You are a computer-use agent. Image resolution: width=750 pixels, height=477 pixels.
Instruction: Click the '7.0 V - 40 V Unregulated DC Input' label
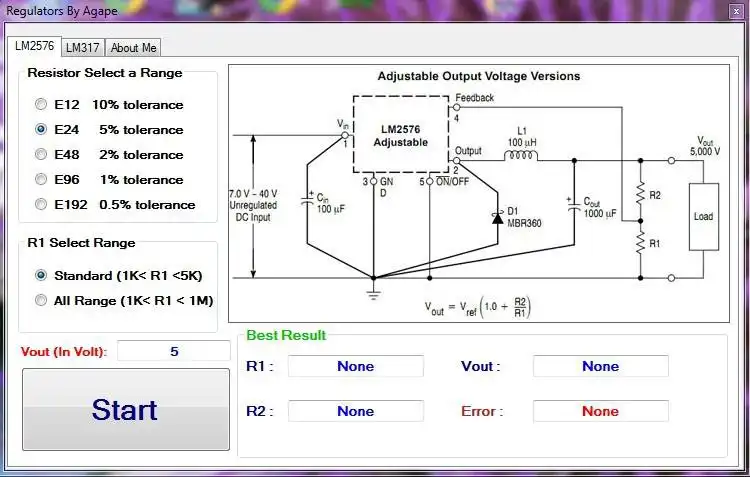tap(253, 205)
